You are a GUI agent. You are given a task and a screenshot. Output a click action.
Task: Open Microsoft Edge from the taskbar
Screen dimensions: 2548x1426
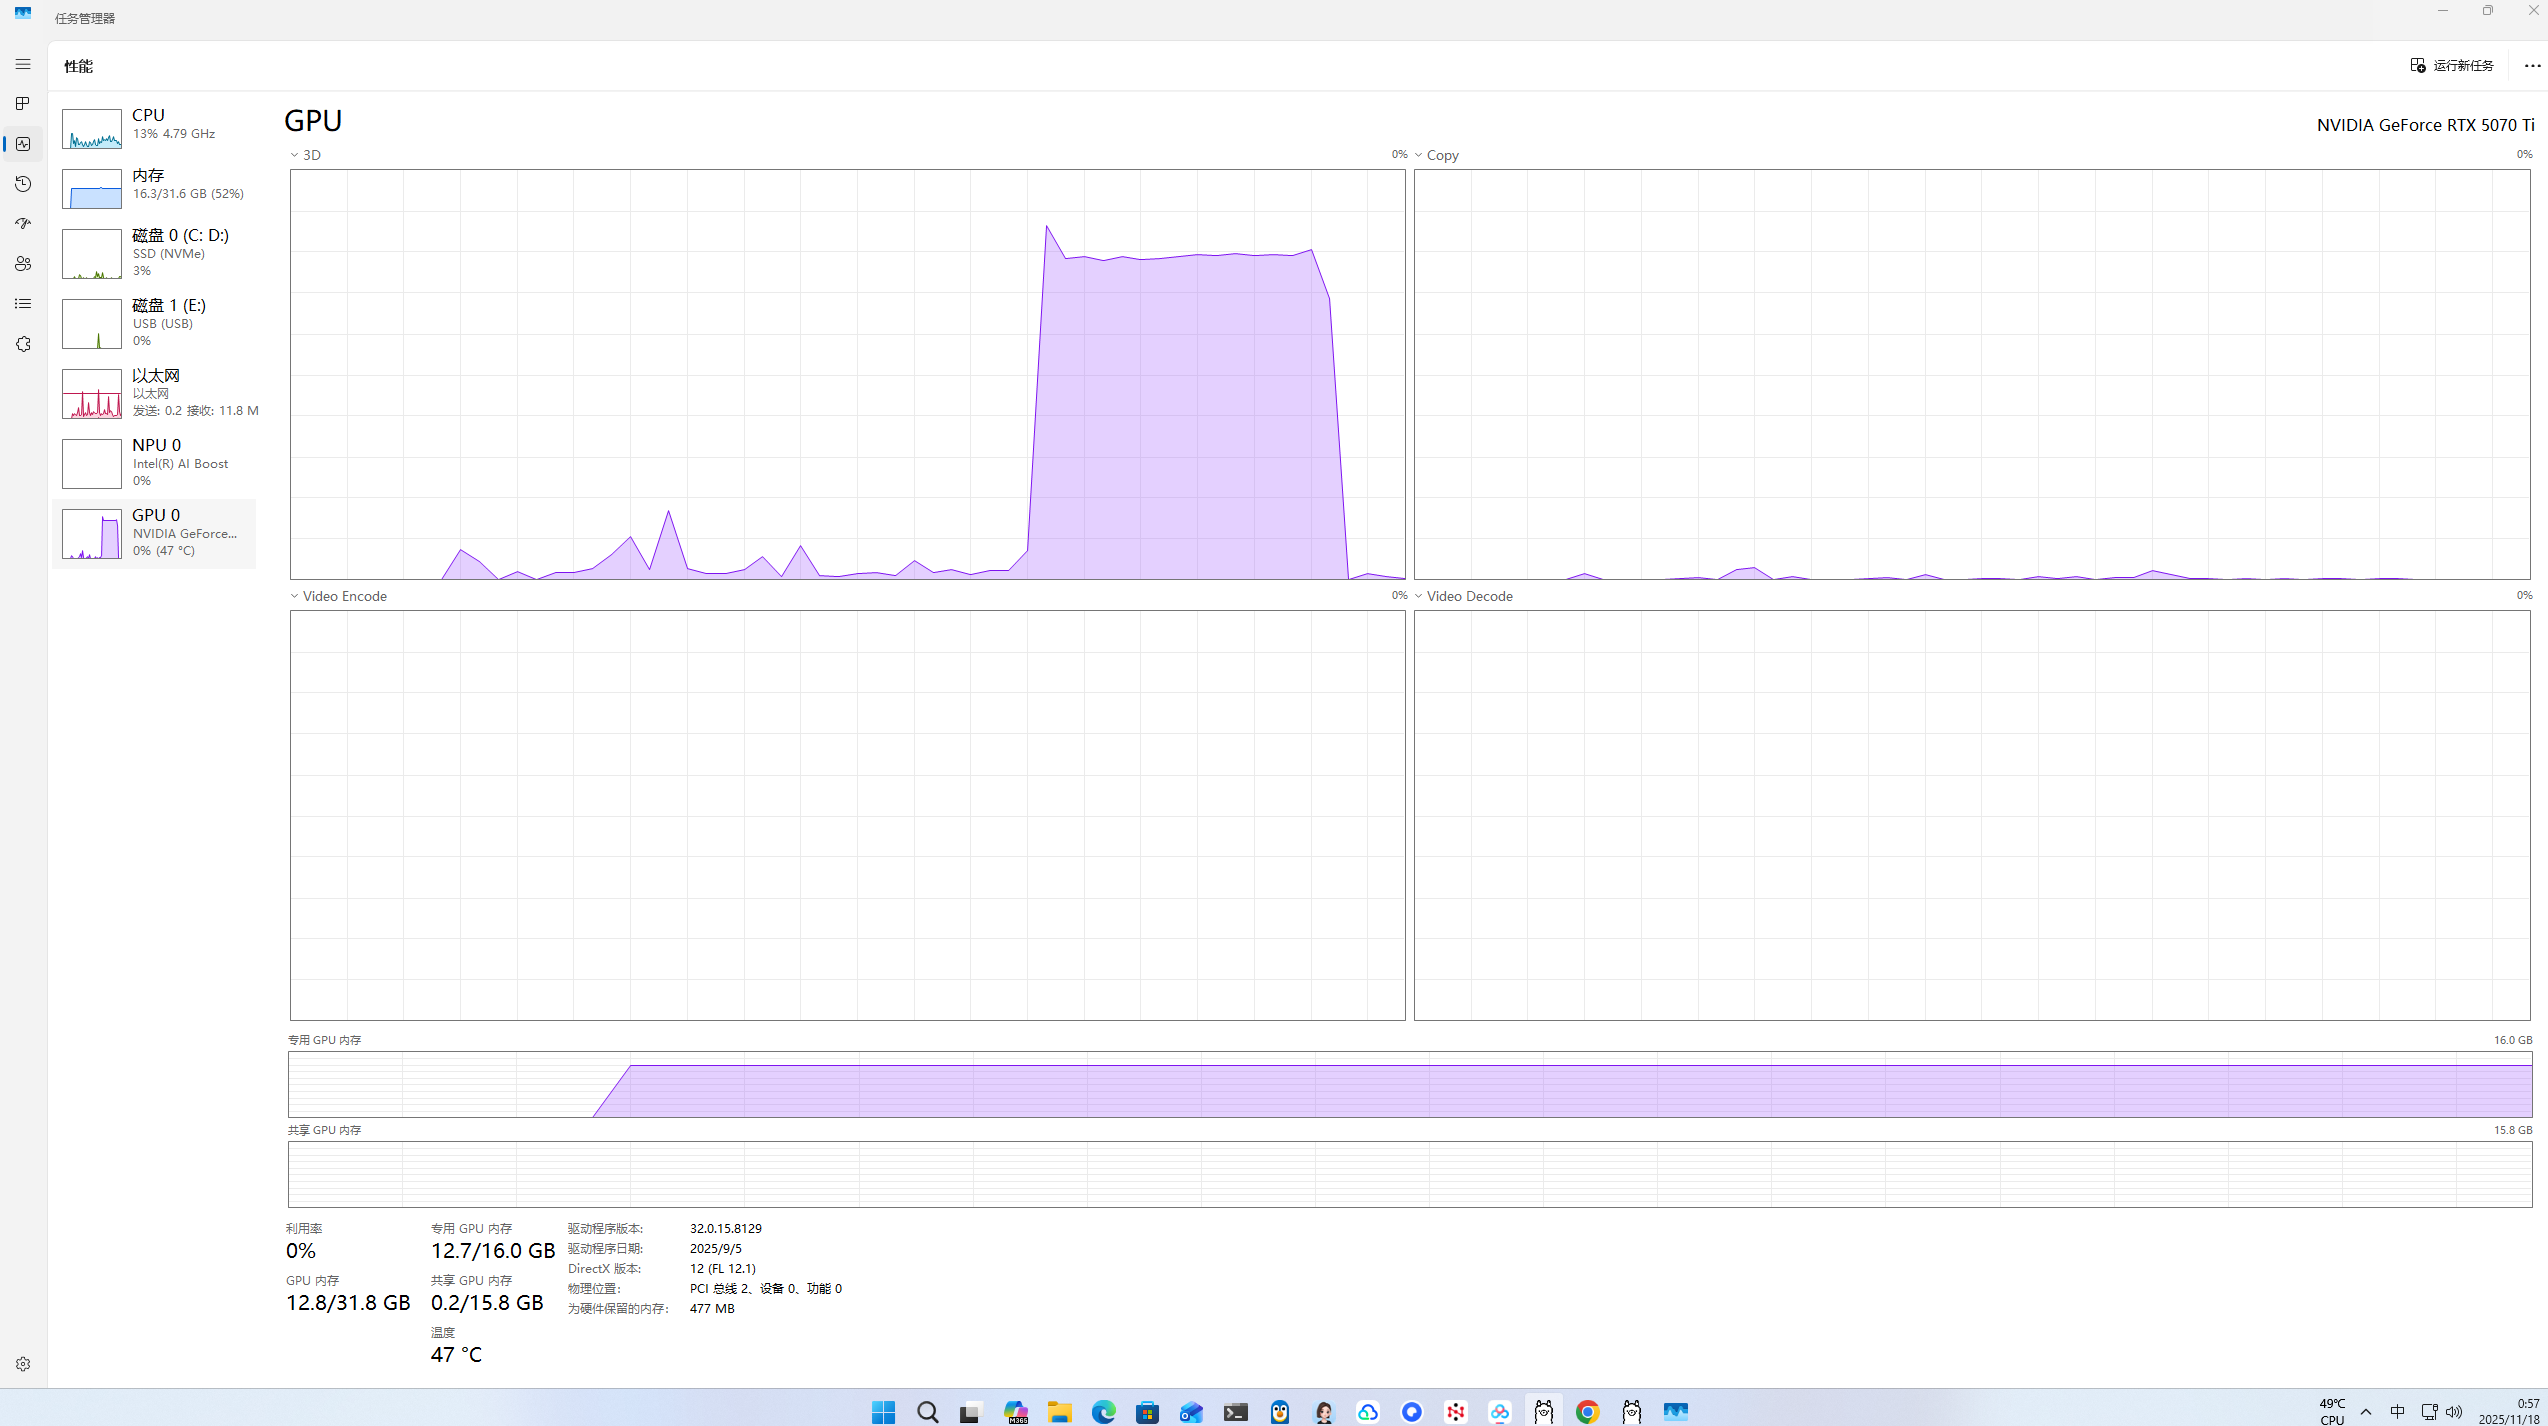coord(1103,1411)
